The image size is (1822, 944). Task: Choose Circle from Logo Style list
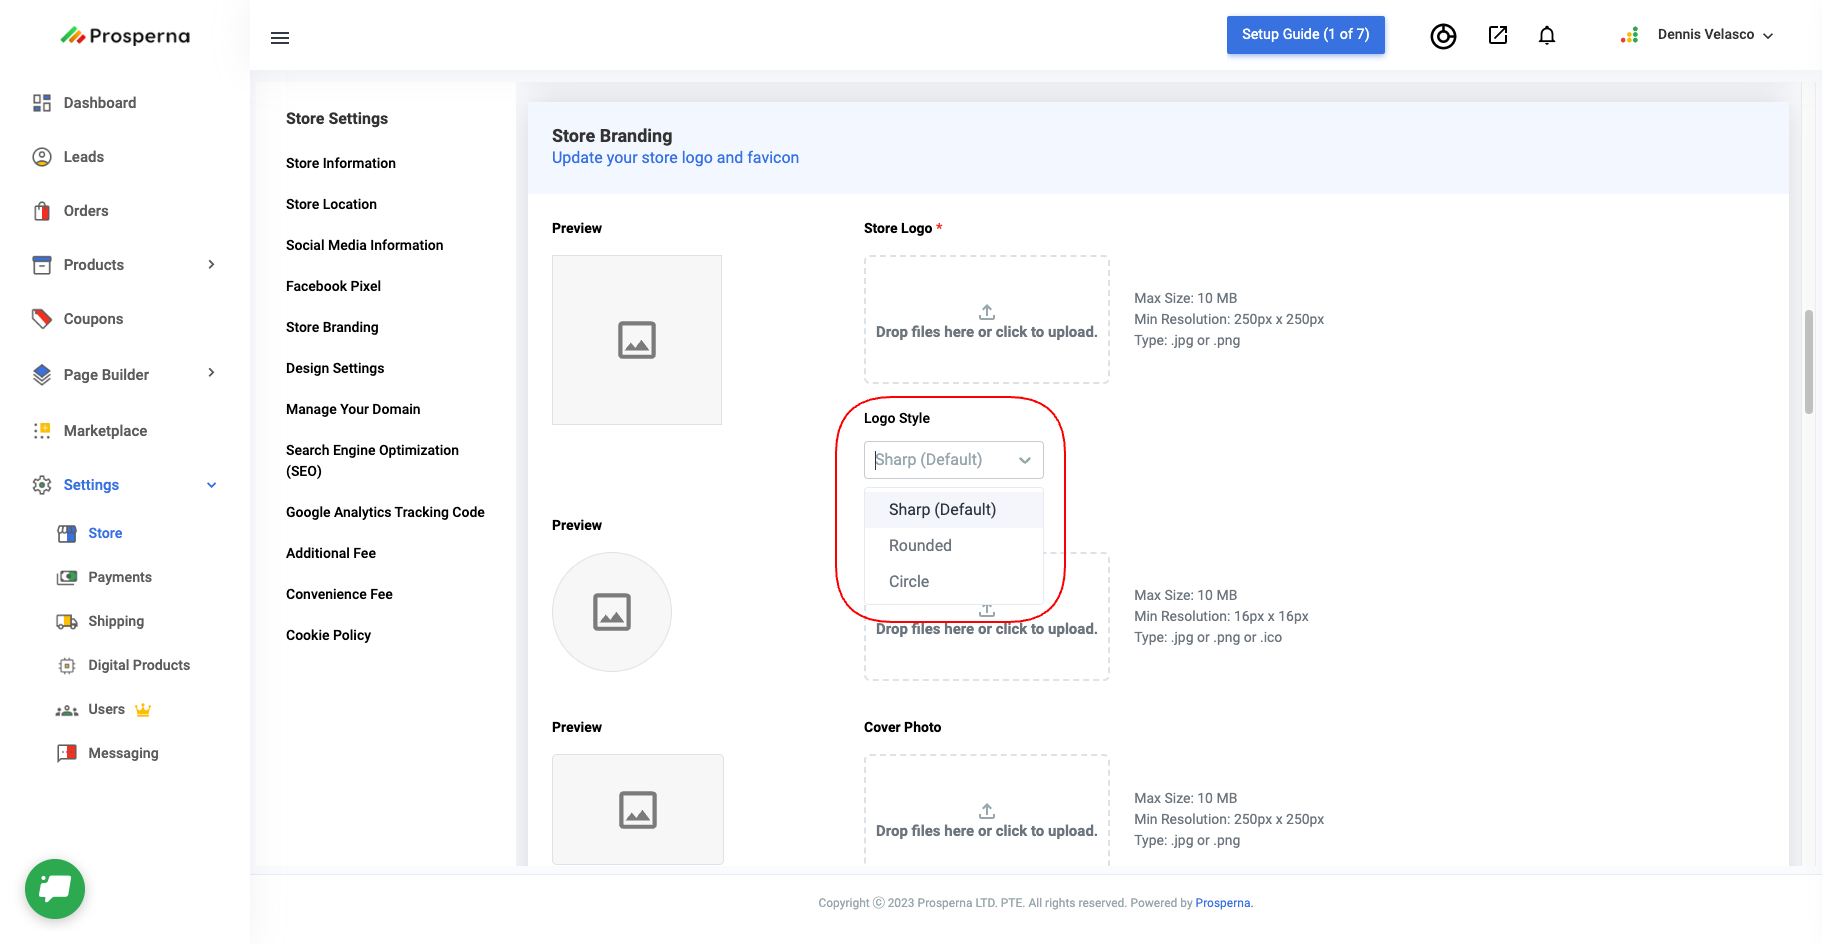click(909, 581)
